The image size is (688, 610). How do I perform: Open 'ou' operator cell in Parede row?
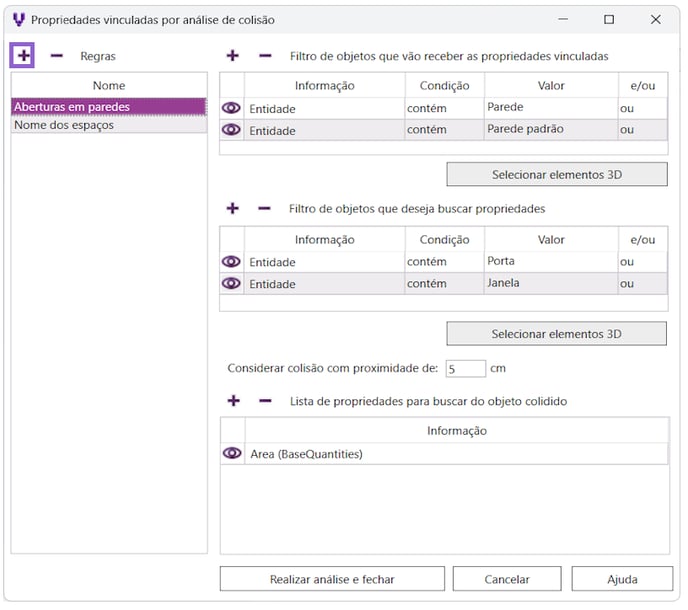pyautogui.click(x=641, y=108)
